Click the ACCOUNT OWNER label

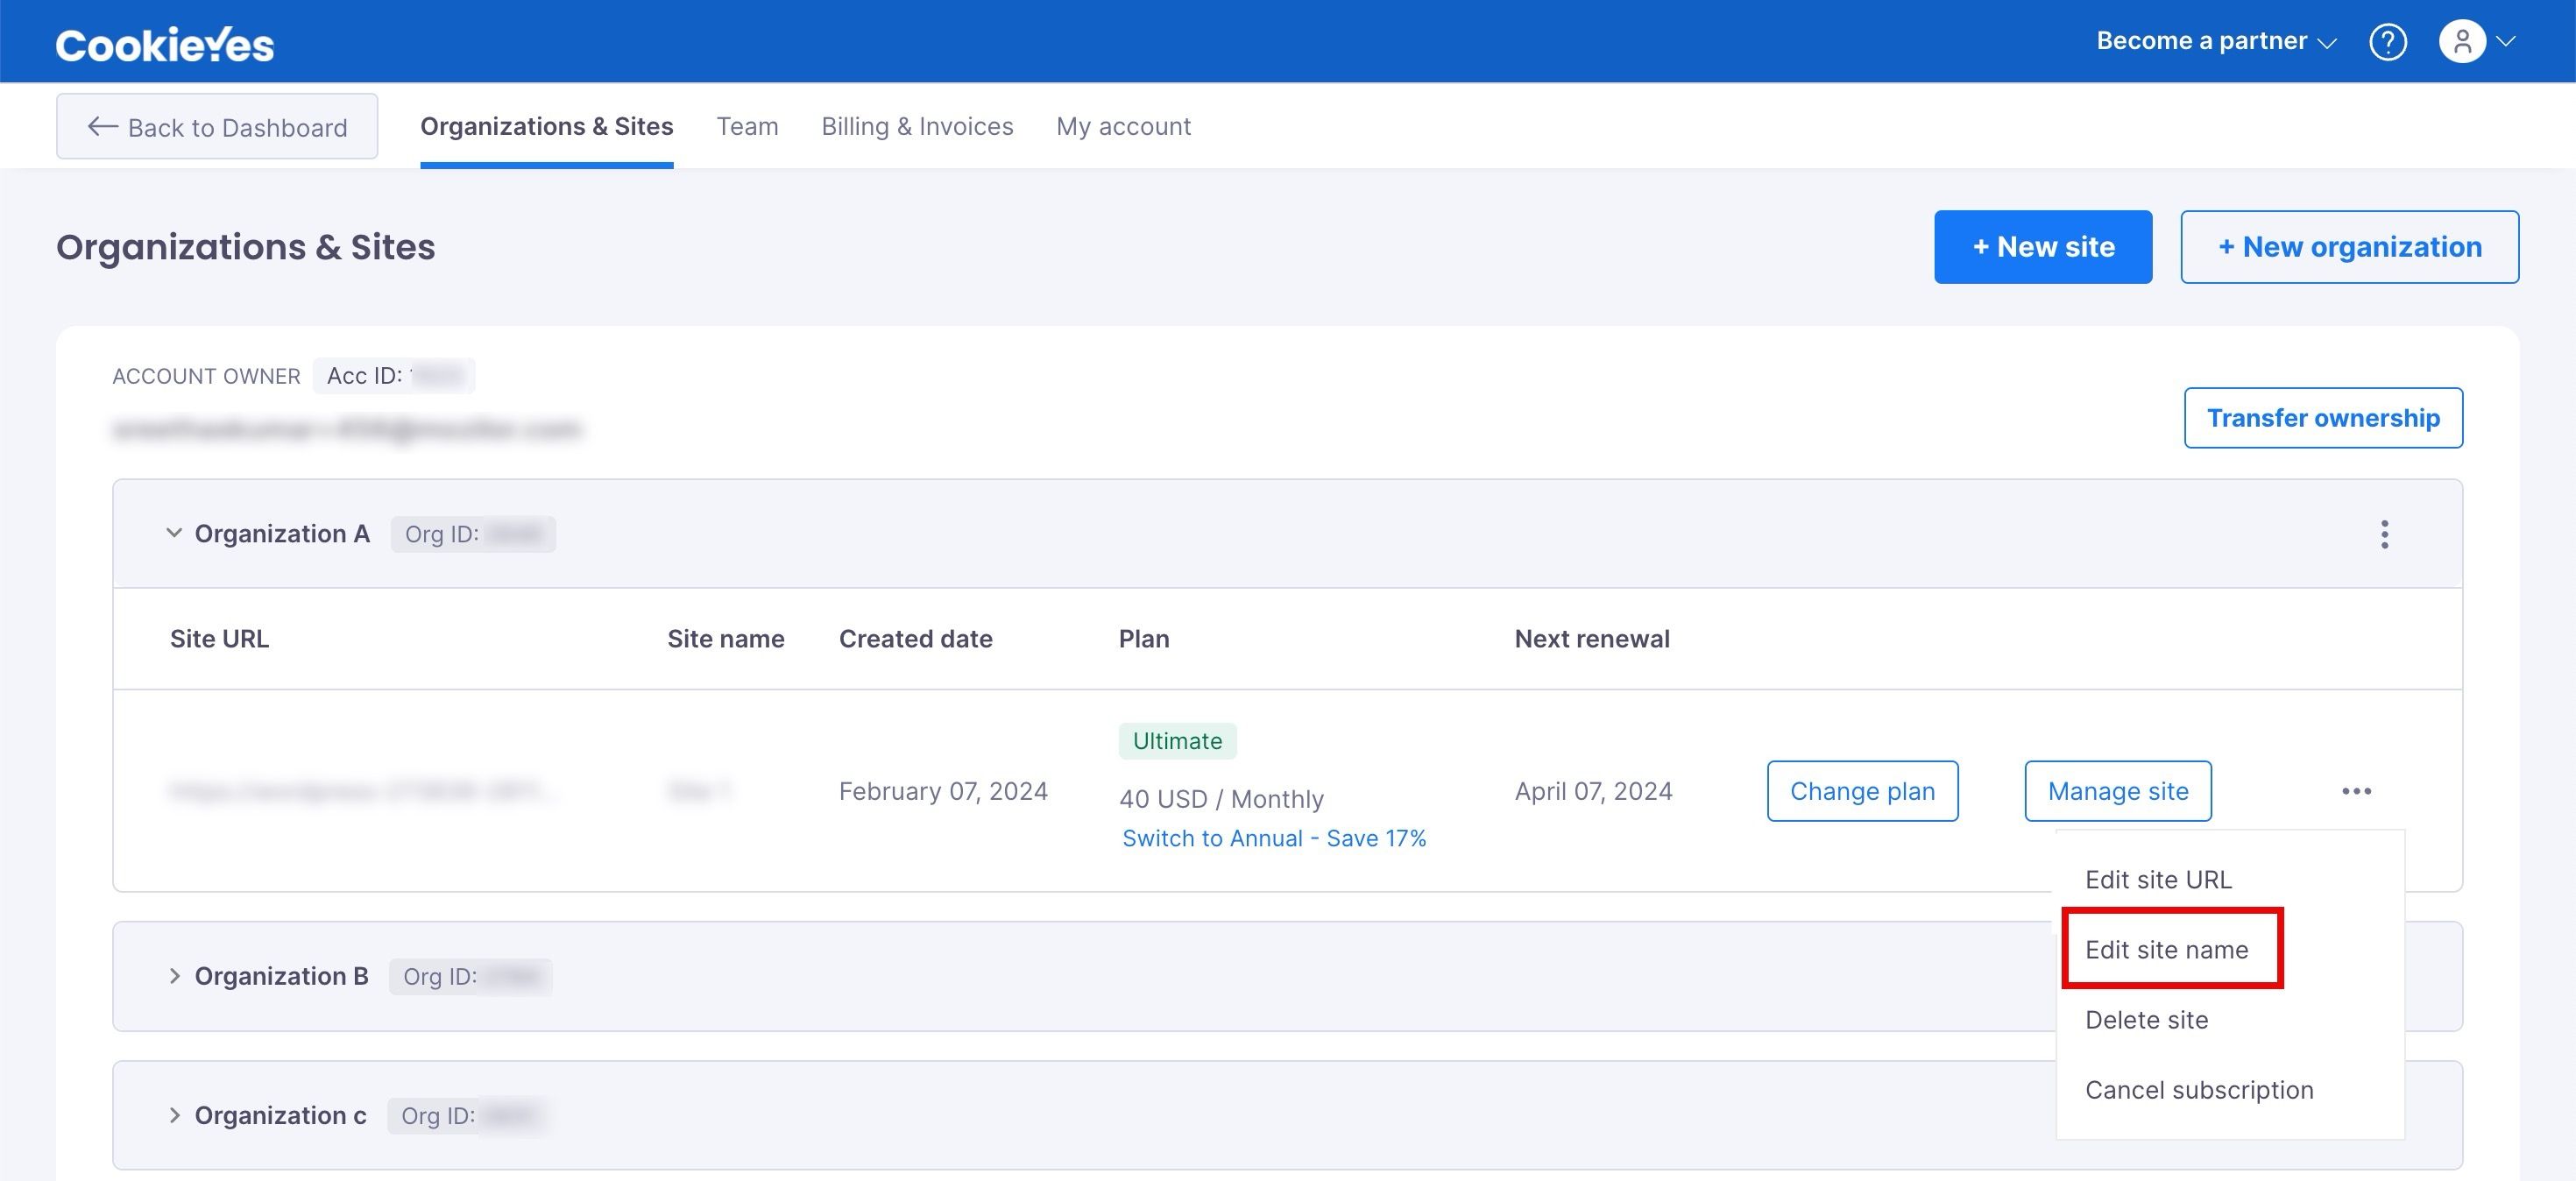point(206,376)
